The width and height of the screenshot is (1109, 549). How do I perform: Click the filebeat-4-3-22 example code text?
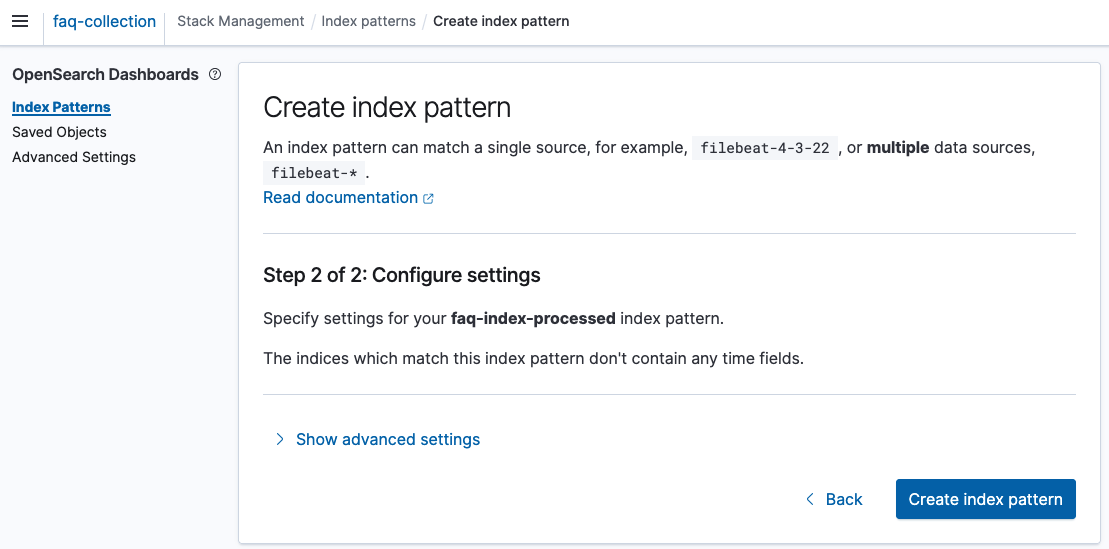pos(765,148)
